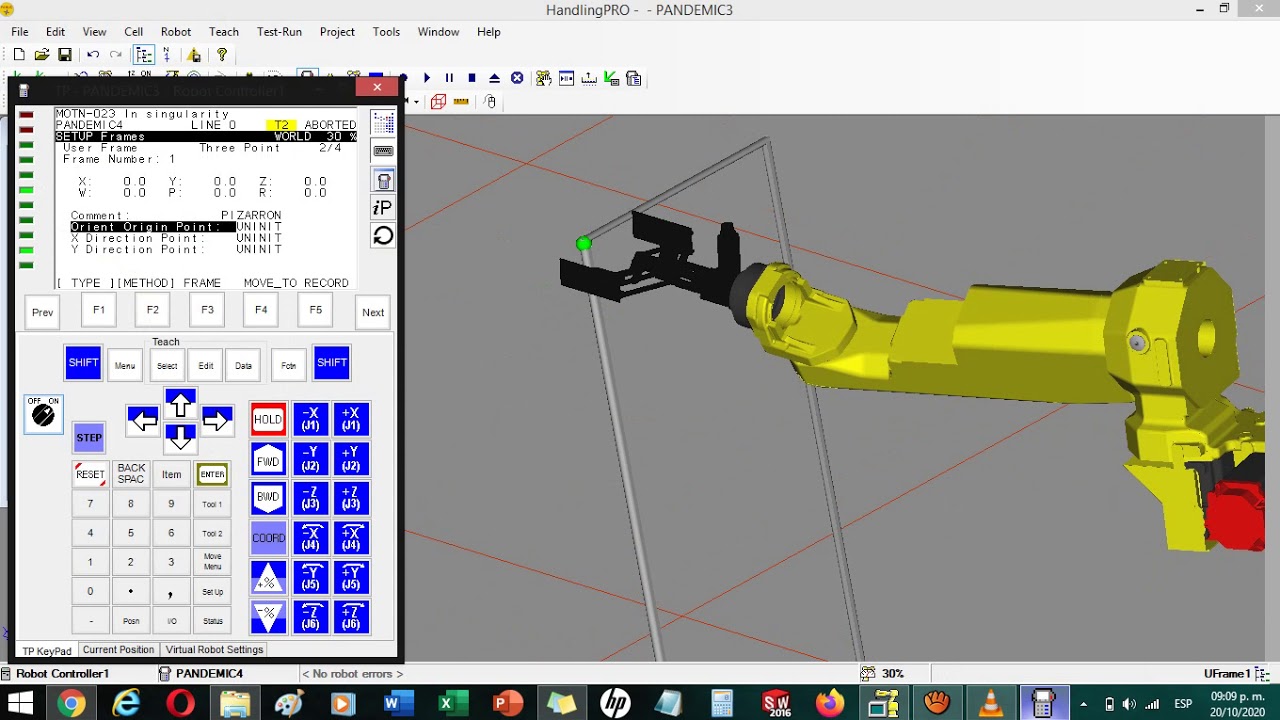Click the cursor down arrow key
Viewport: 1280px width, 720px height.
(x=180, y=437)
